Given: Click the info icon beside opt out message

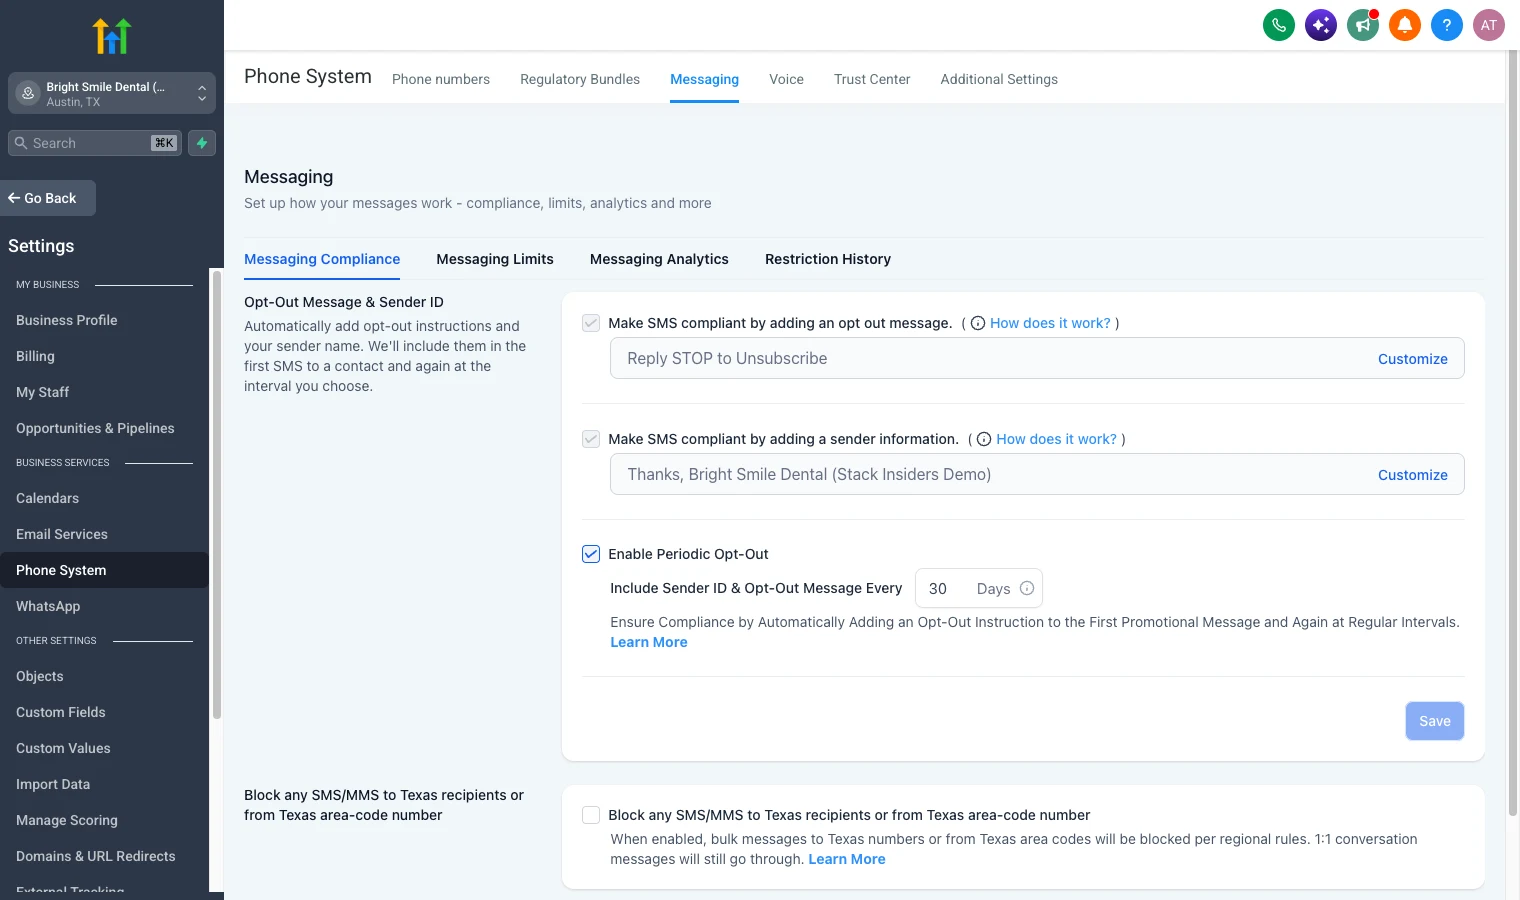Looking at the screenshot, I should (978, 323).
